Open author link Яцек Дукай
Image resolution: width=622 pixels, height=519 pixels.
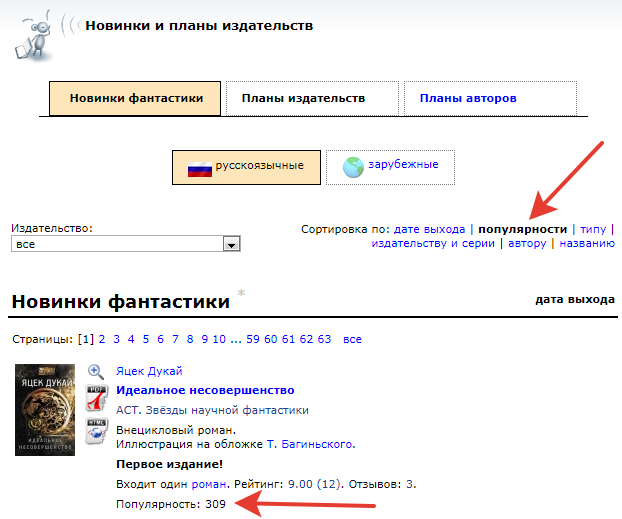click(x=149, y=371)
